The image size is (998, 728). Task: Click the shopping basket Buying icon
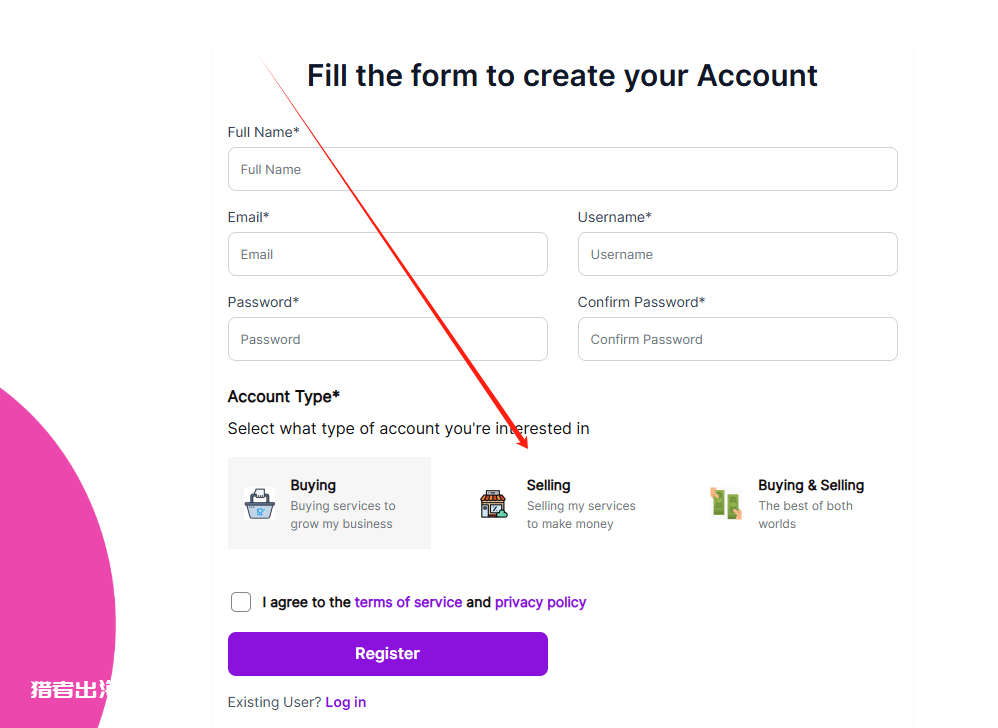coord(260,503)
